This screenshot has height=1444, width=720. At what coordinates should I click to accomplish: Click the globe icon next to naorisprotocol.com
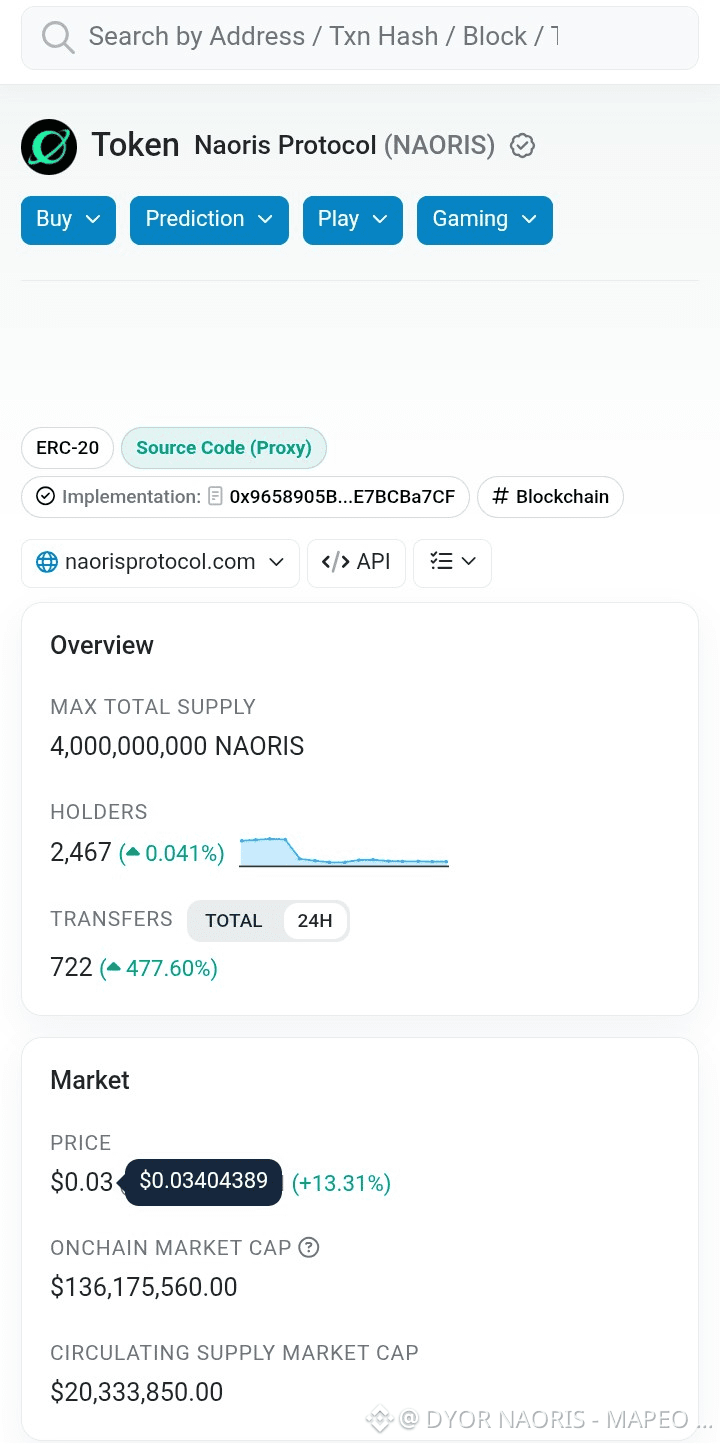(x=47, y=562)
